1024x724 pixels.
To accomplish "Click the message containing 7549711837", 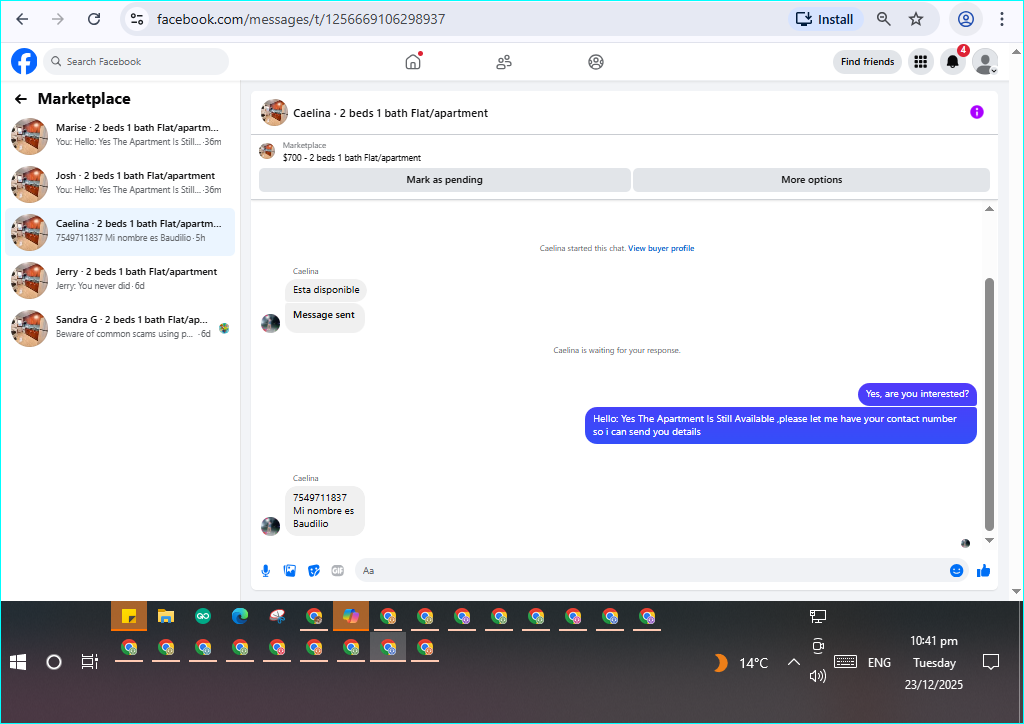I will point(325,511).
